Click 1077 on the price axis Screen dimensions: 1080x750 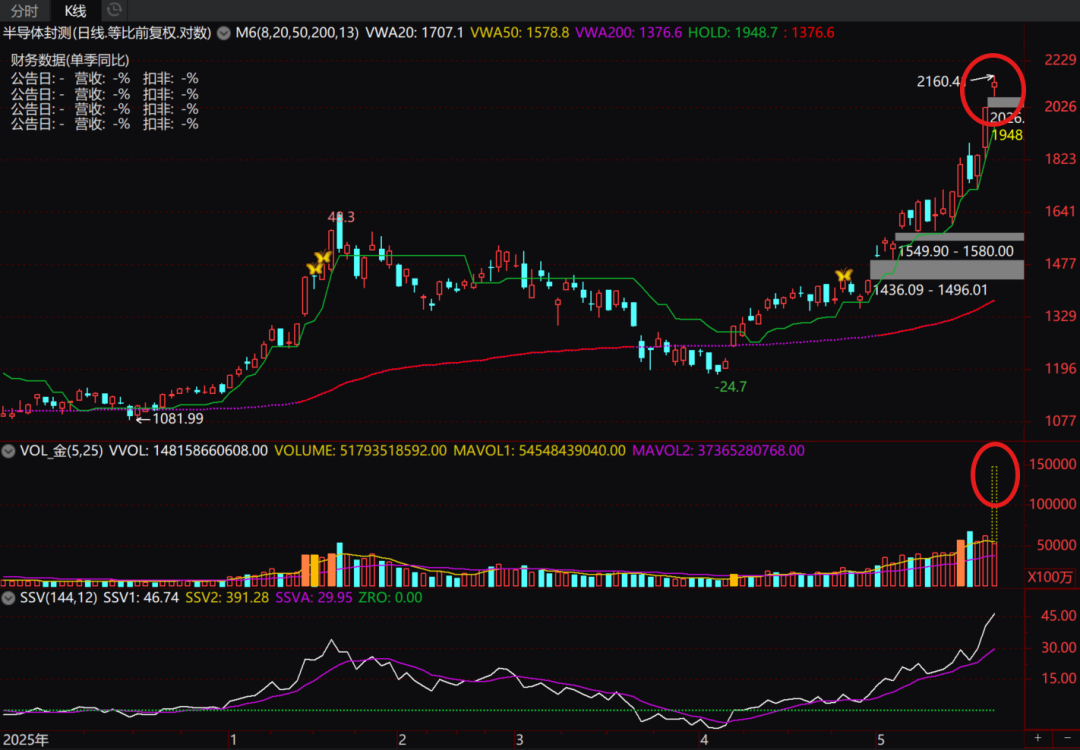(1060, 420)
